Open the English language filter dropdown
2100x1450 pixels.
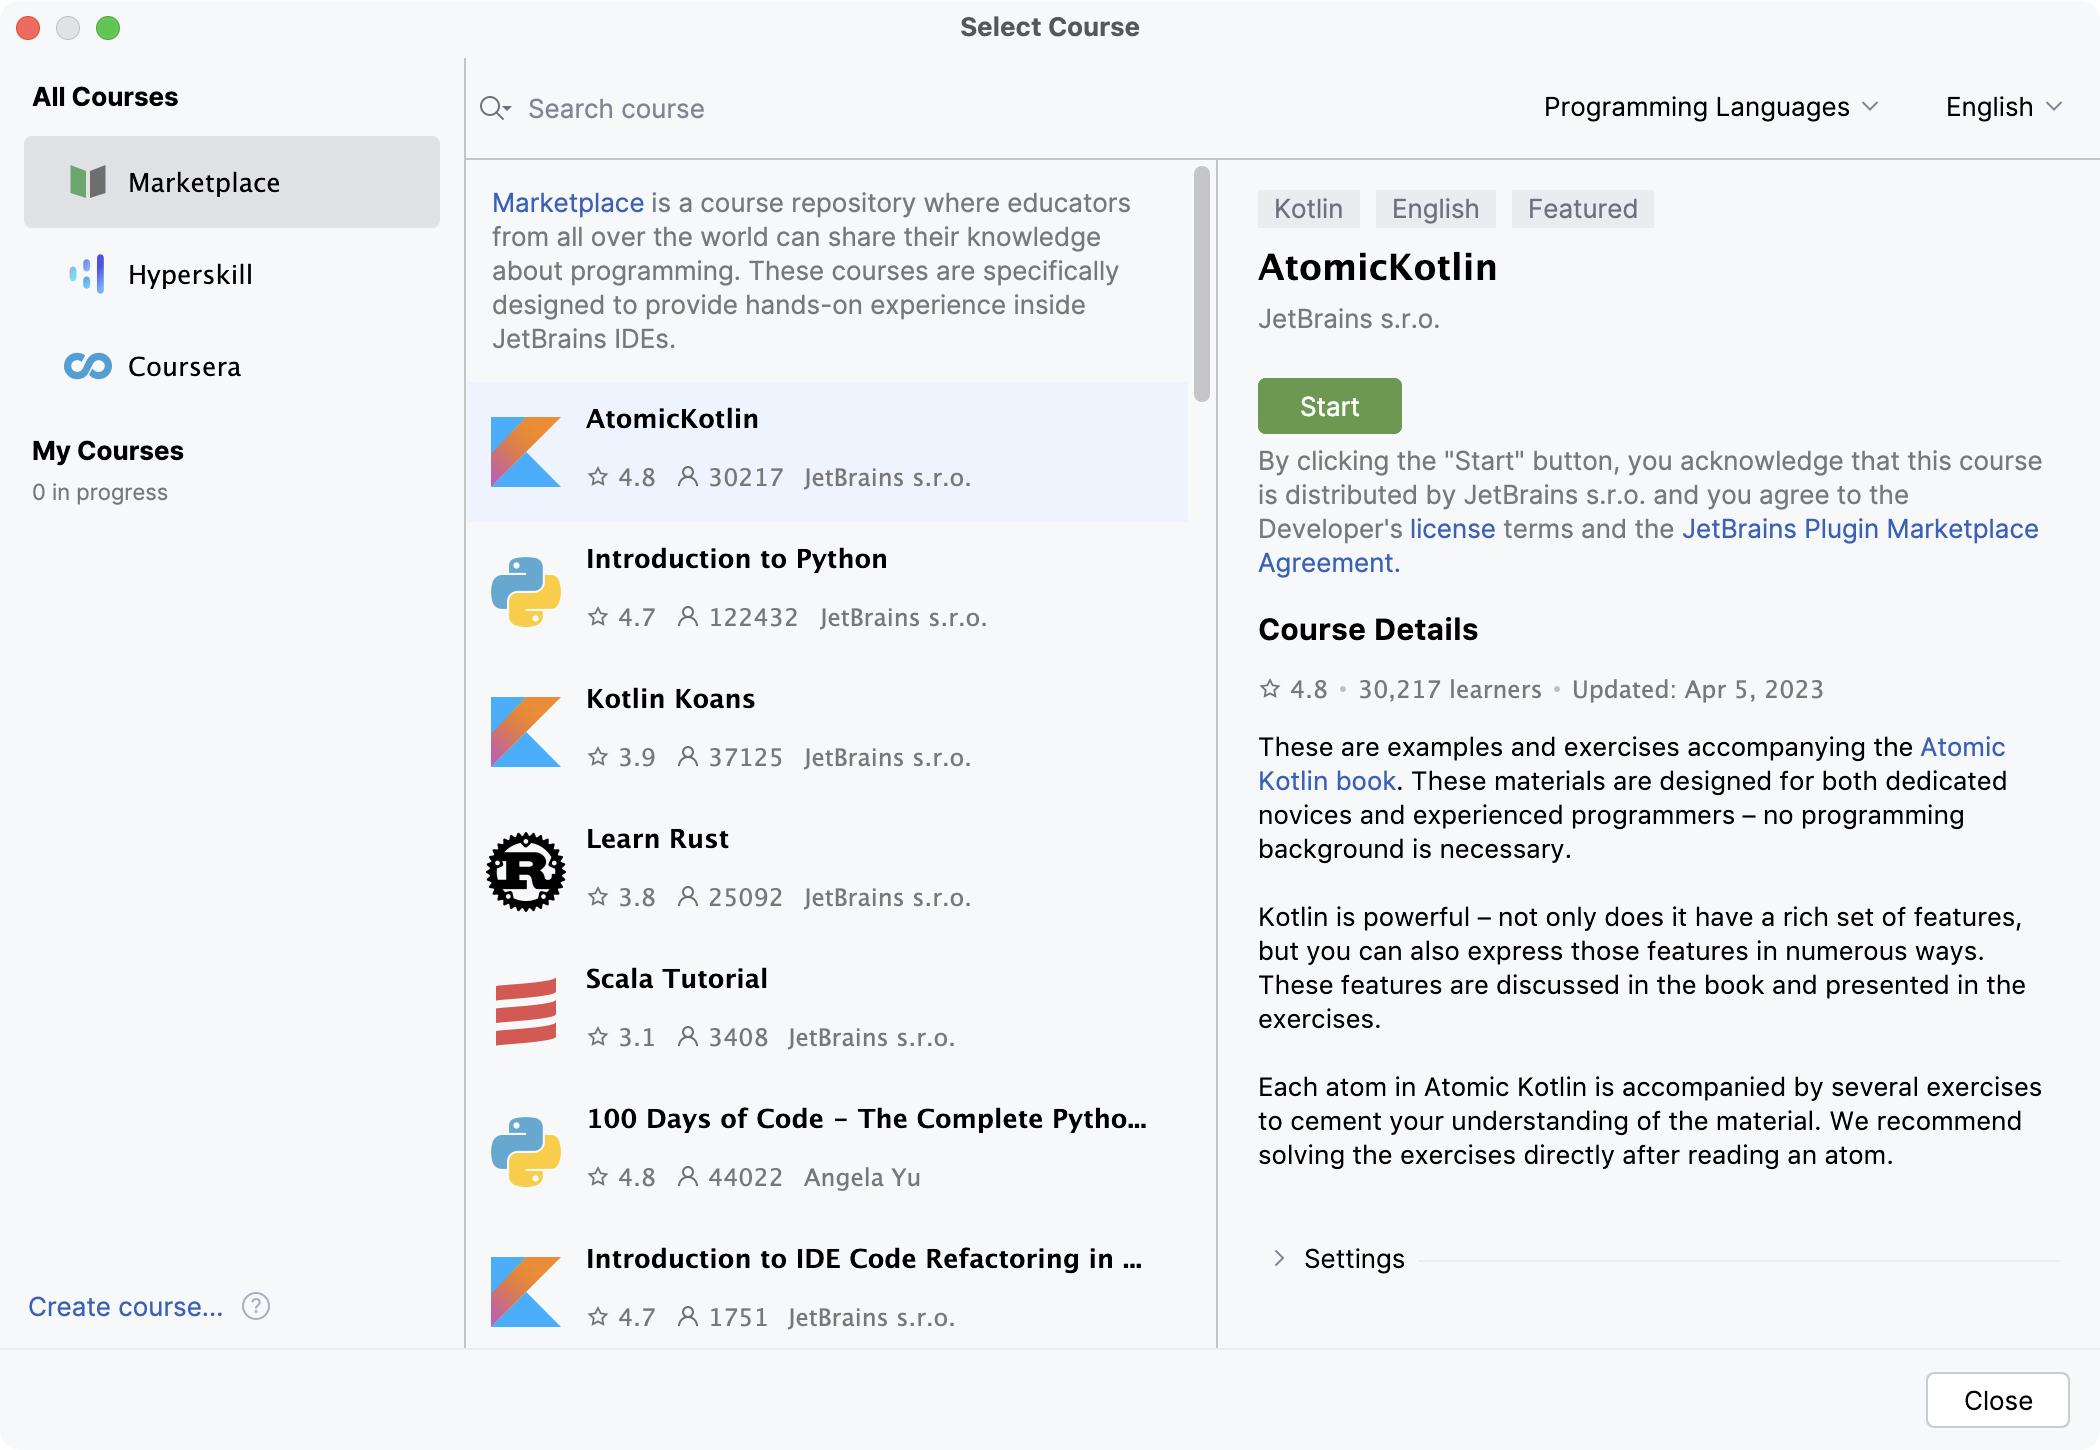pyautogui.click(x=2003, y=107)
